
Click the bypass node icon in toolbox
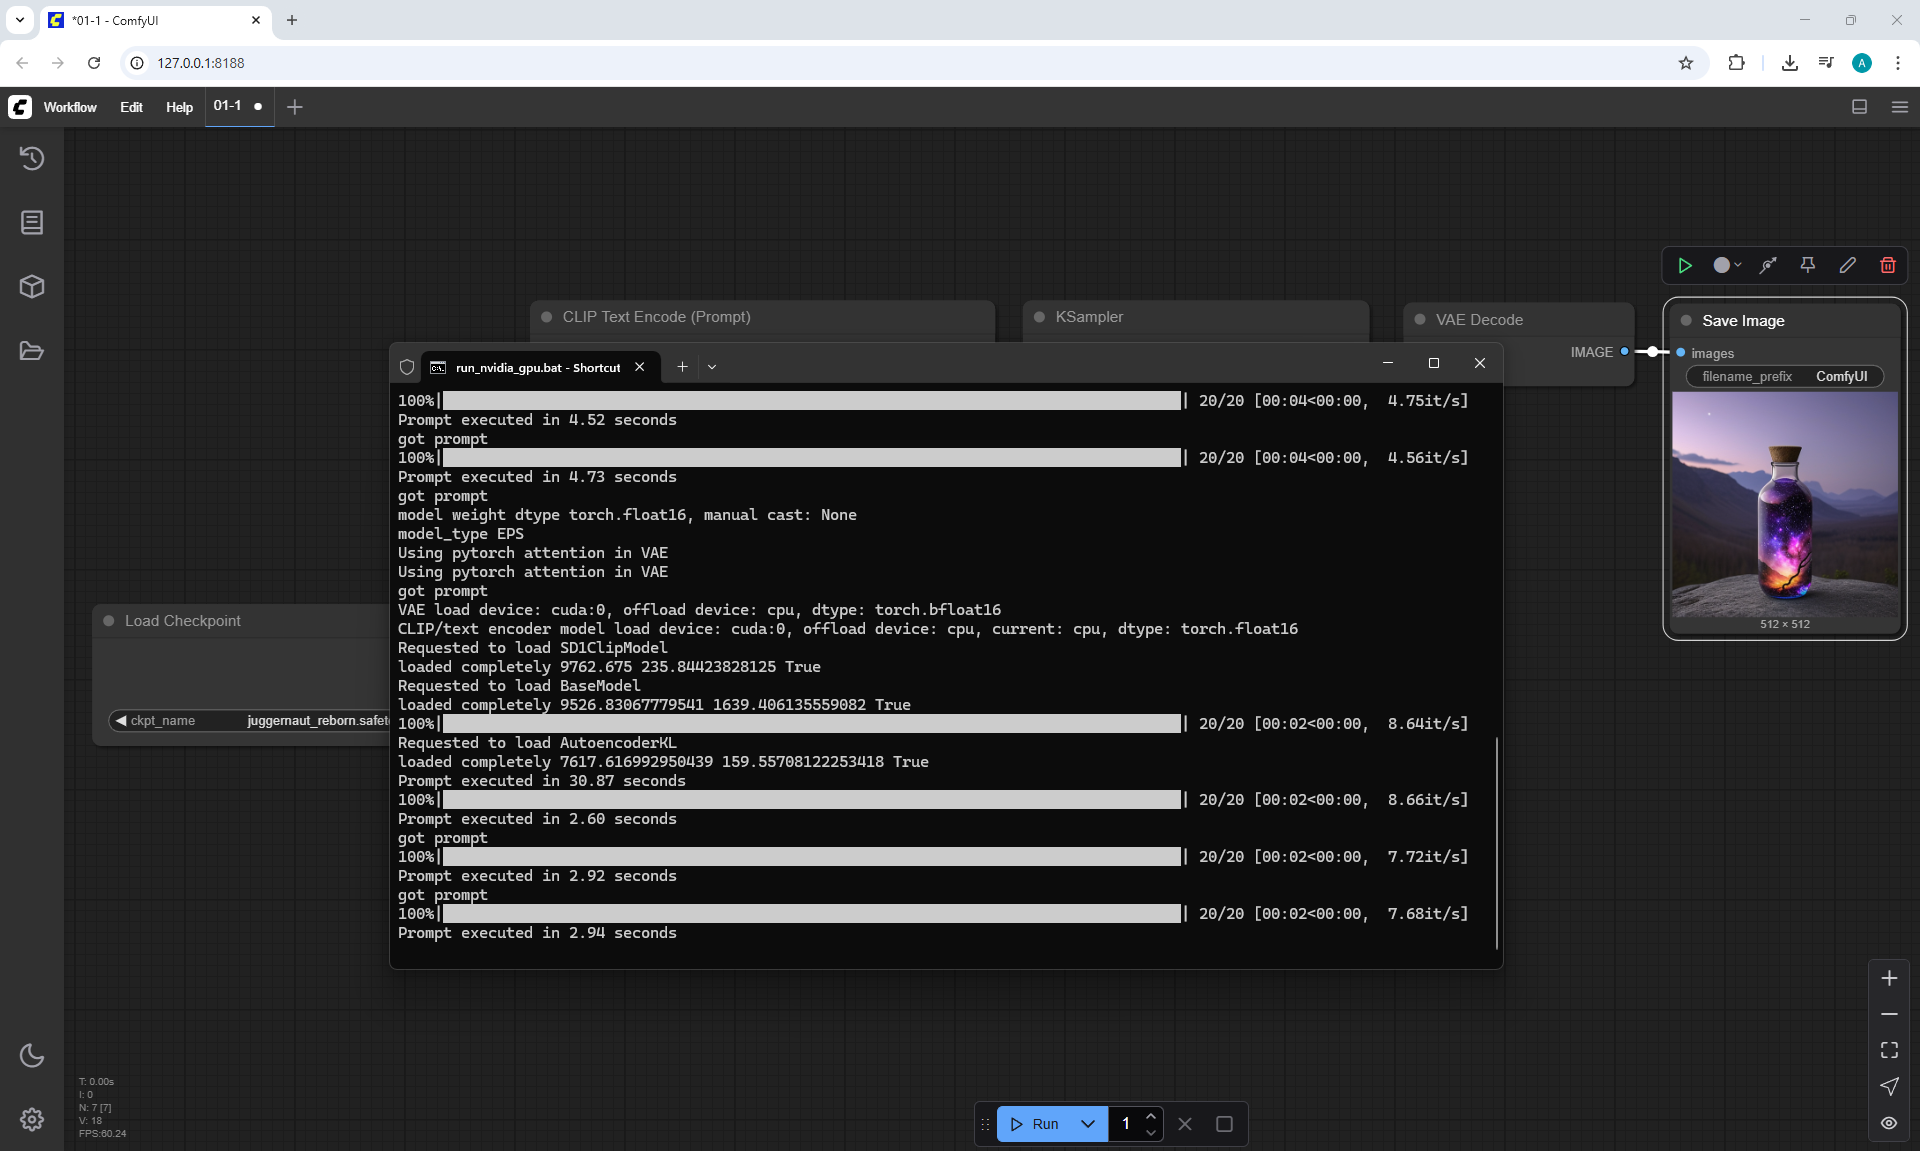tap(1768, 265)
